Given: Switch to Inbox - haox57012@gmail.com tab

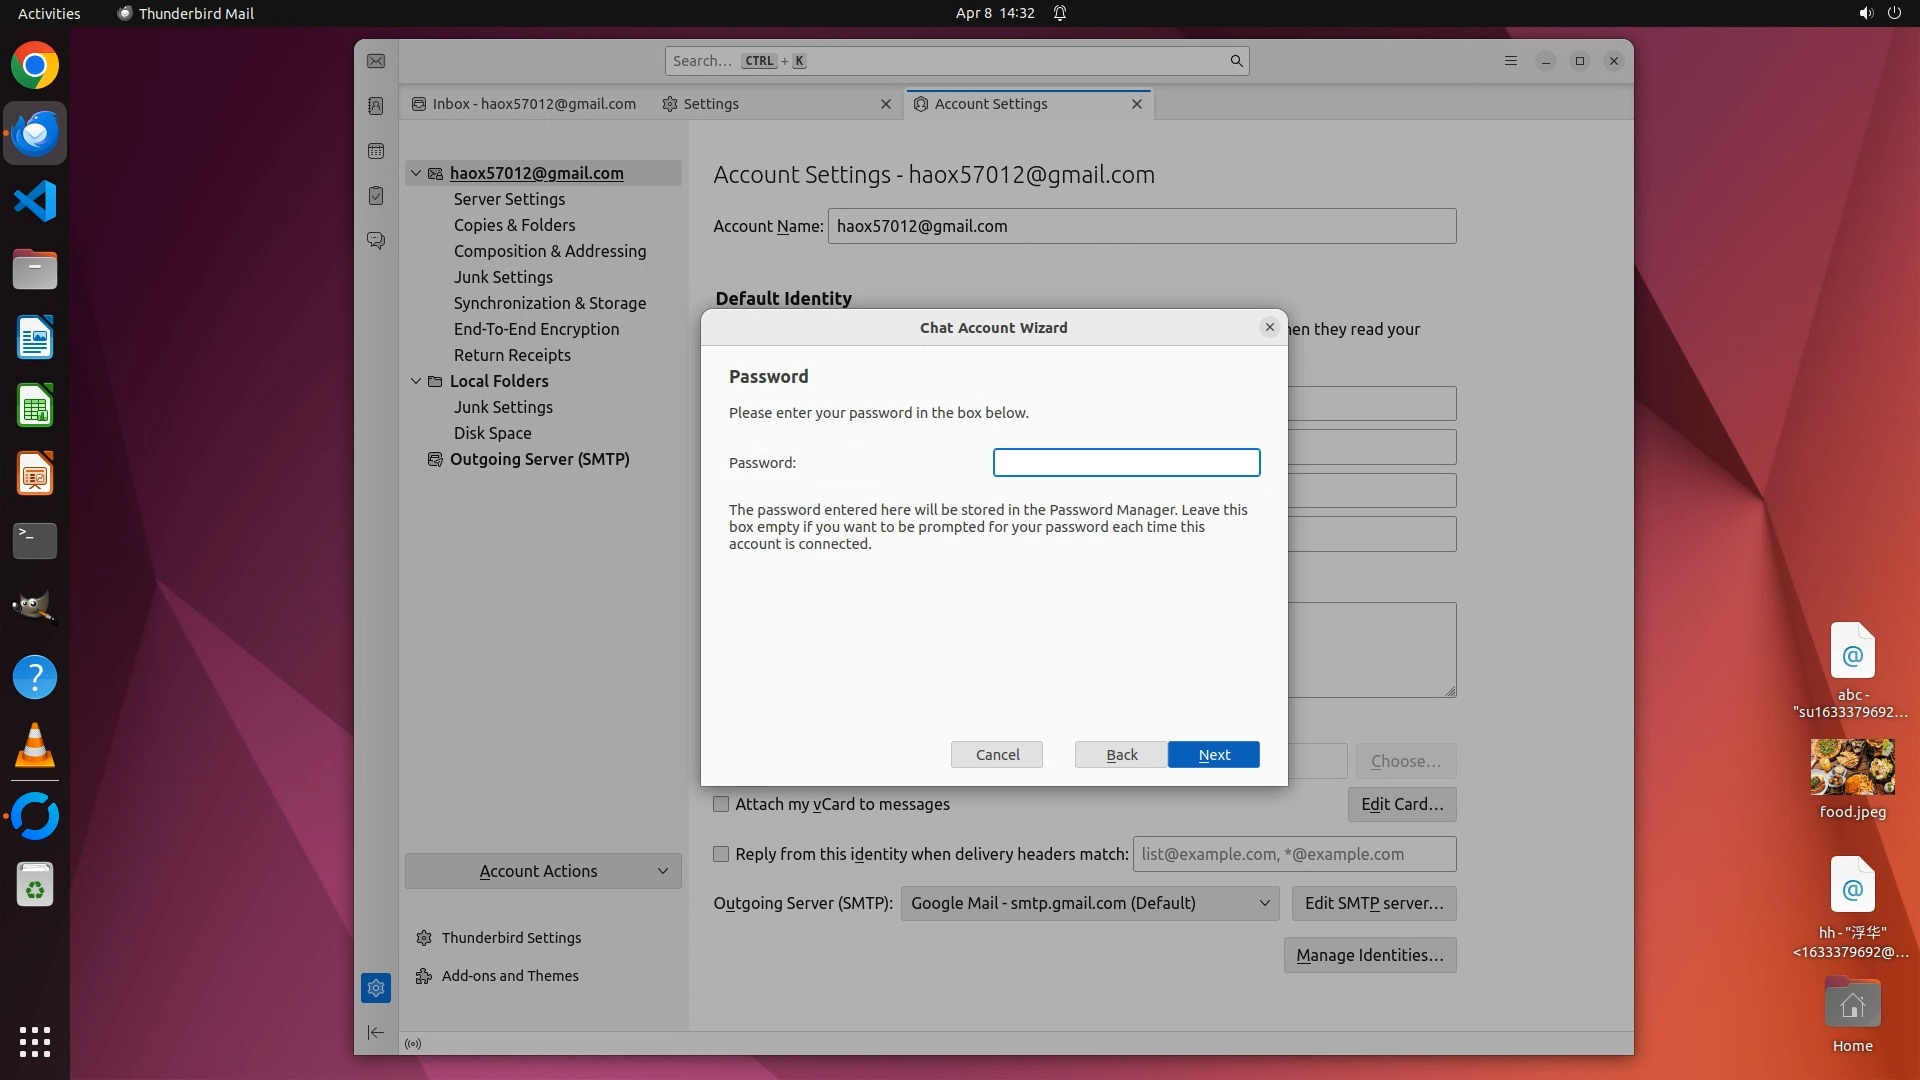Looking at the screenshot, I should tap(533, 104).
